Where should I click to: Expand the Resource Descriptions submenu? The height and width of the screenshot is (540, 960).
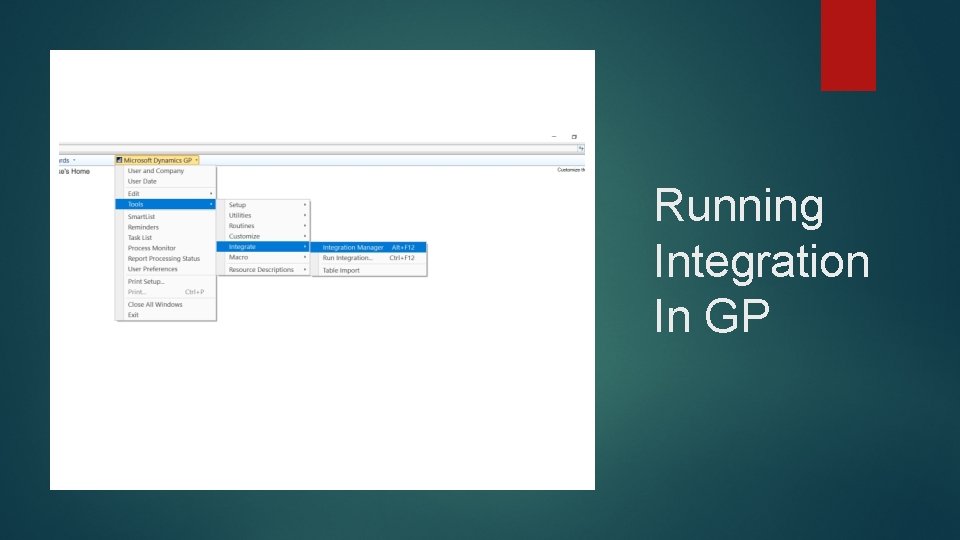[x=263, y=269]
